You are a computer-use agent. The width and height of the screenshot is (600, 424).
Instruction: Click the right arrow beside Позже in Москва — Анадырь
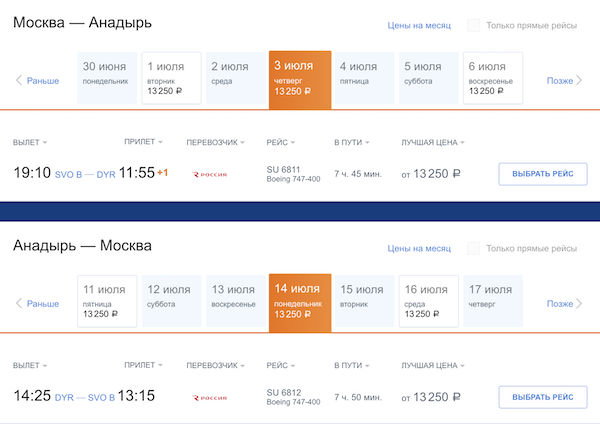coord(580,80)
